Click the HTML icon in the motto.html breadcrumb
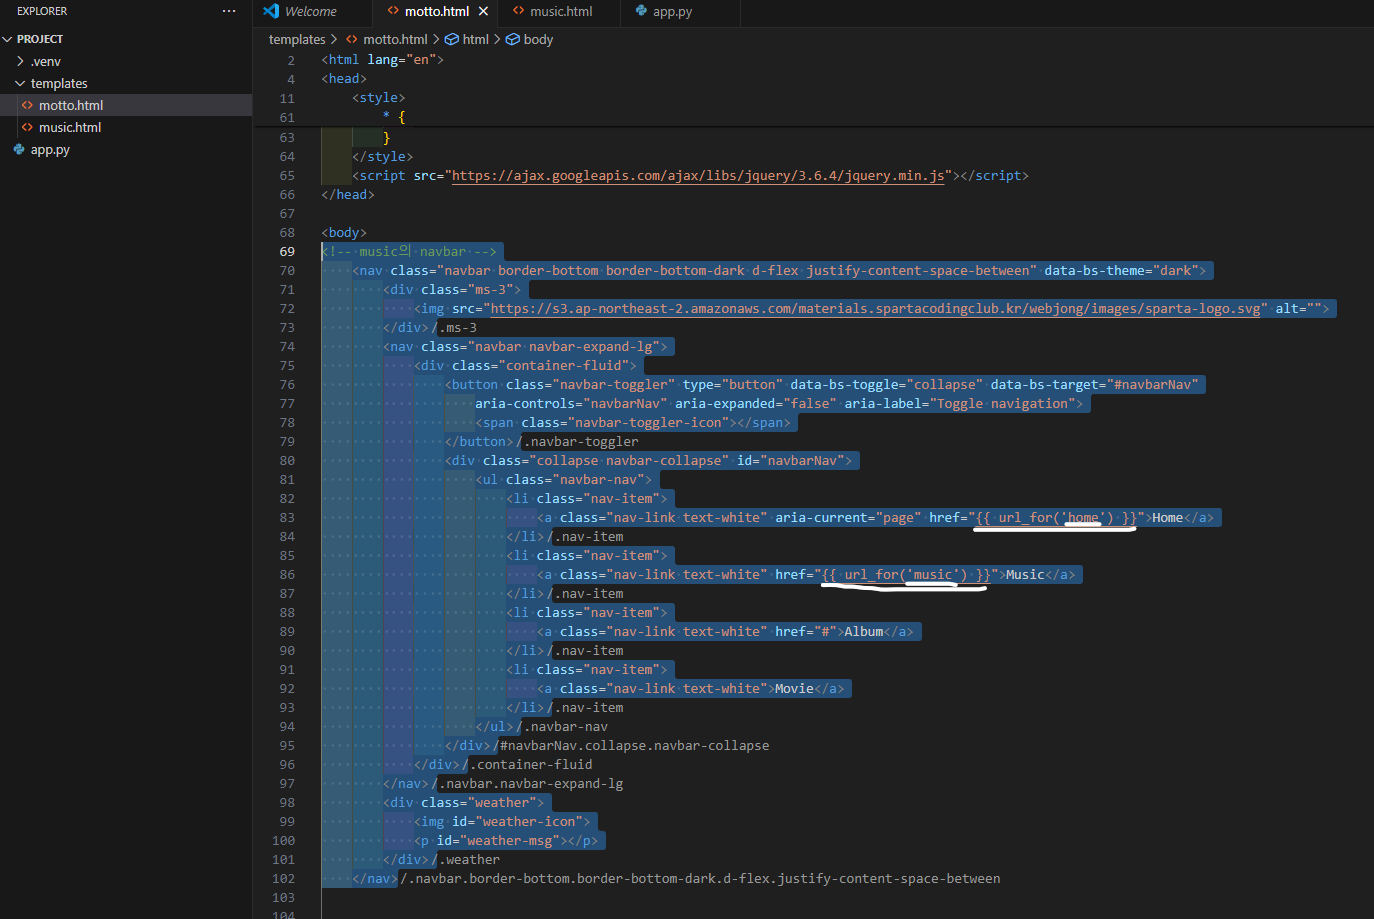Image resolution: width=1374 pixels, height=919 pixels. click(352, 40)
